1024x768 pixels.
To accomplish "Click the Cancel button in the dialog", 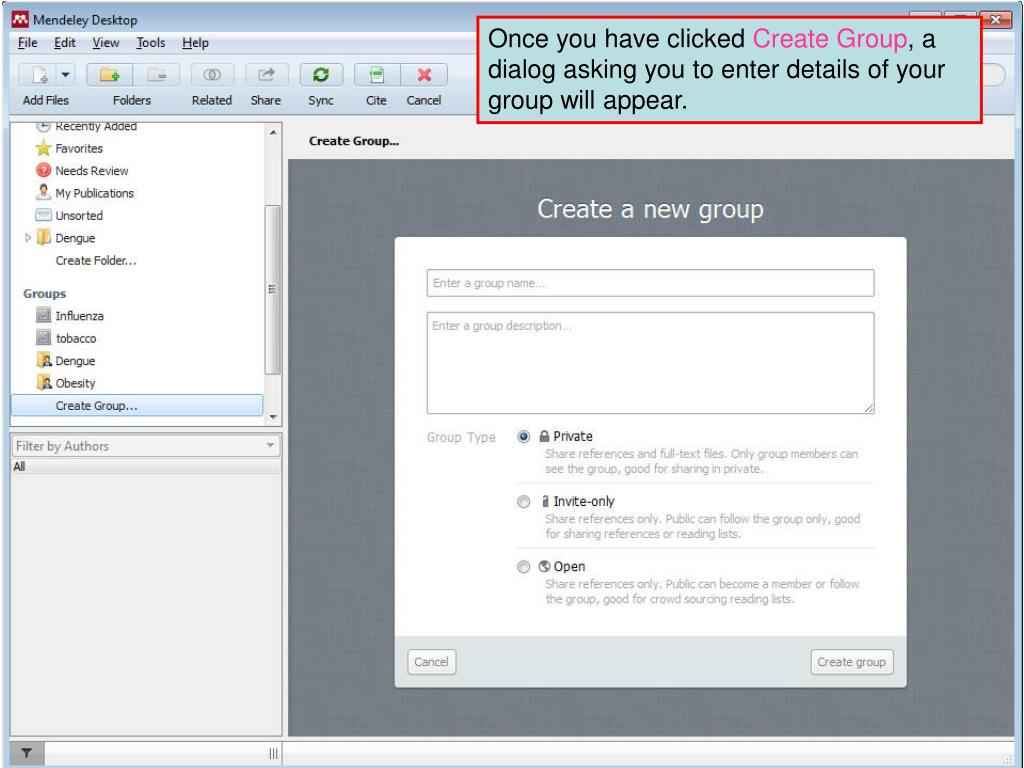I will [431, 662].
